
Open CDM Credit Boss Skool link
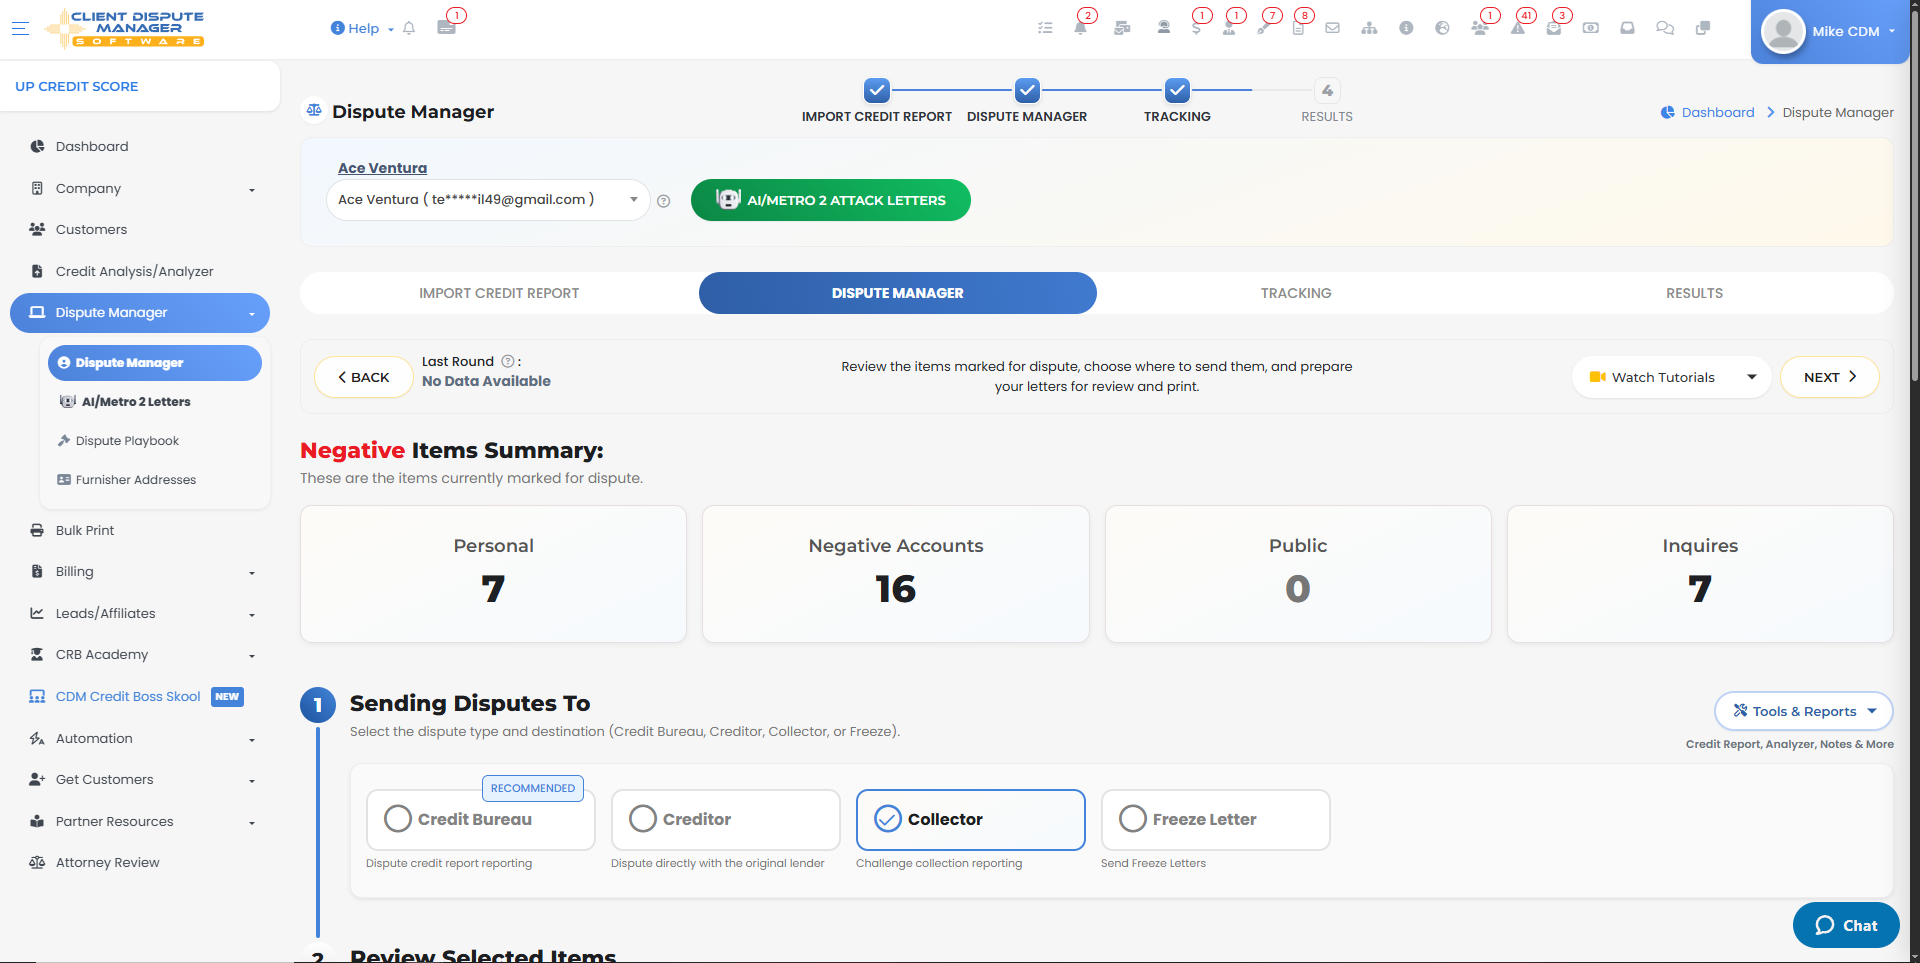(128, 696)
